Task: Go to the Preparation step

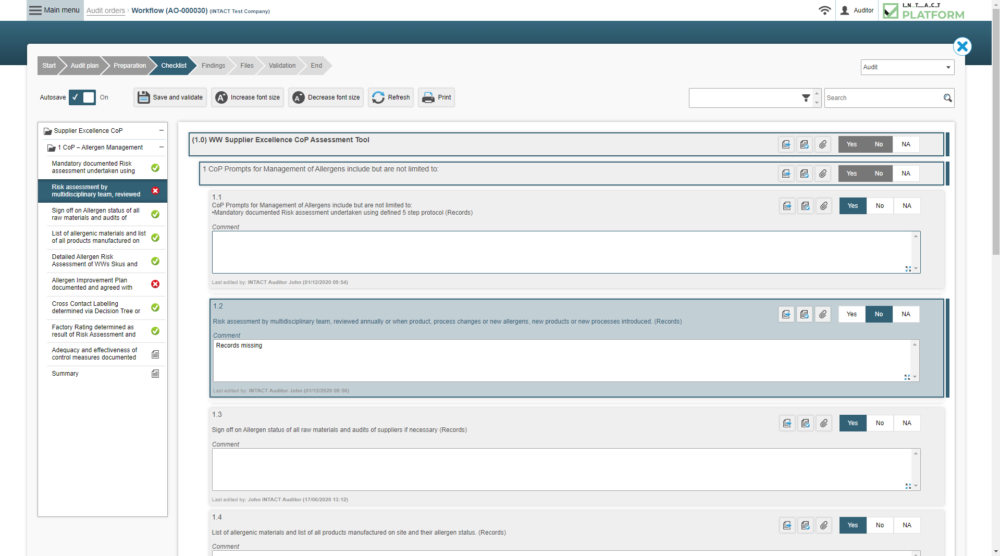Action: pos(129,66)
